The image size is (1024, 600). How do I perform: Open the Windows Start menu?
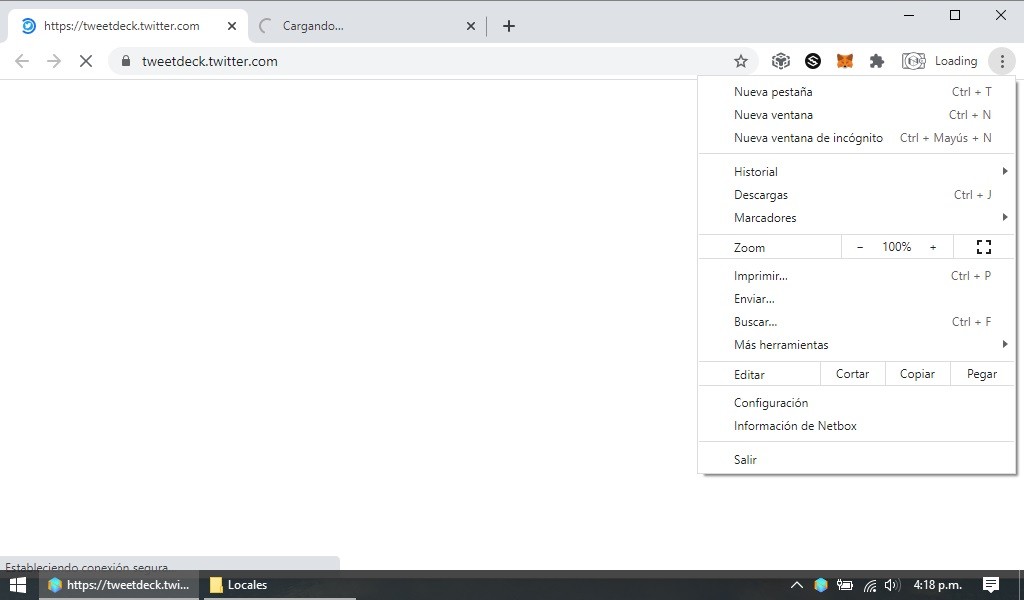point(18,585)
